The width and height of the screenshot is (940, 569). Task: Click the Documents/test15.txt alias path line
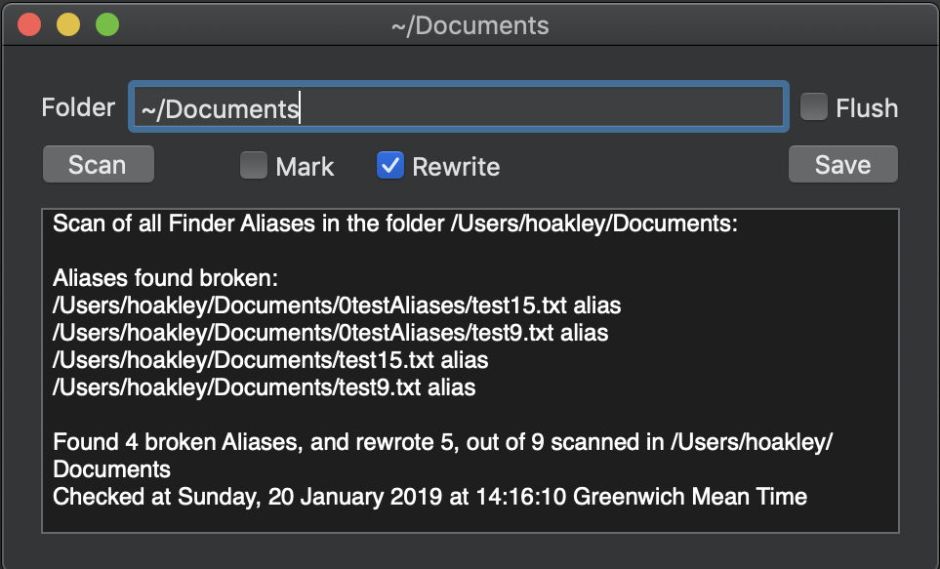270,359
